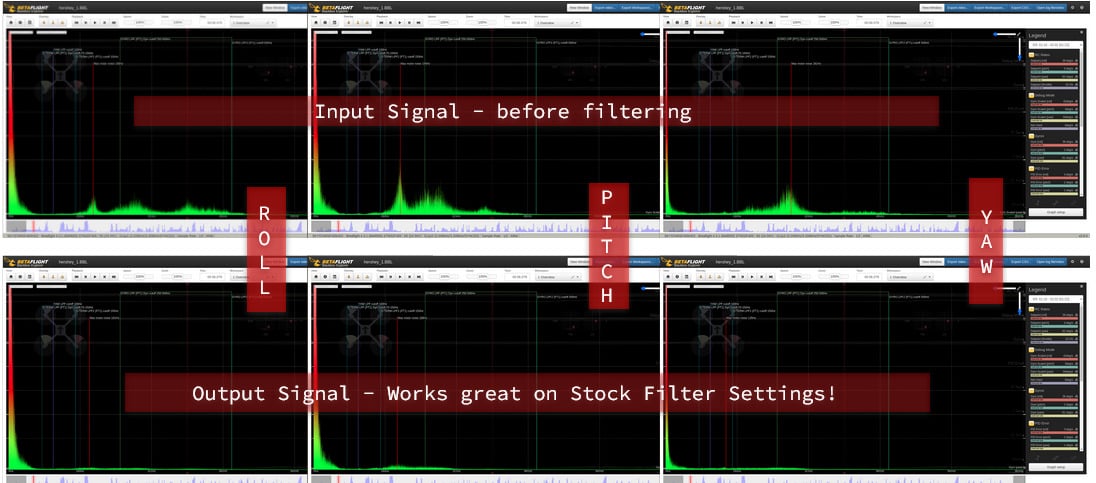
Task: Click the help icon in top-right header
Action: coord(1084,7)
